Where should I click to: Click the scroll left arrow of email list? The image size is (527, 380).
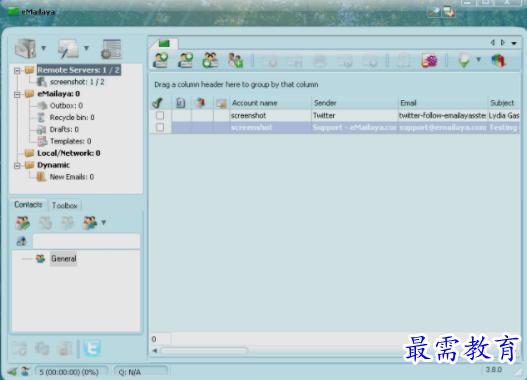pyautogui.click(x=155, y=350)
